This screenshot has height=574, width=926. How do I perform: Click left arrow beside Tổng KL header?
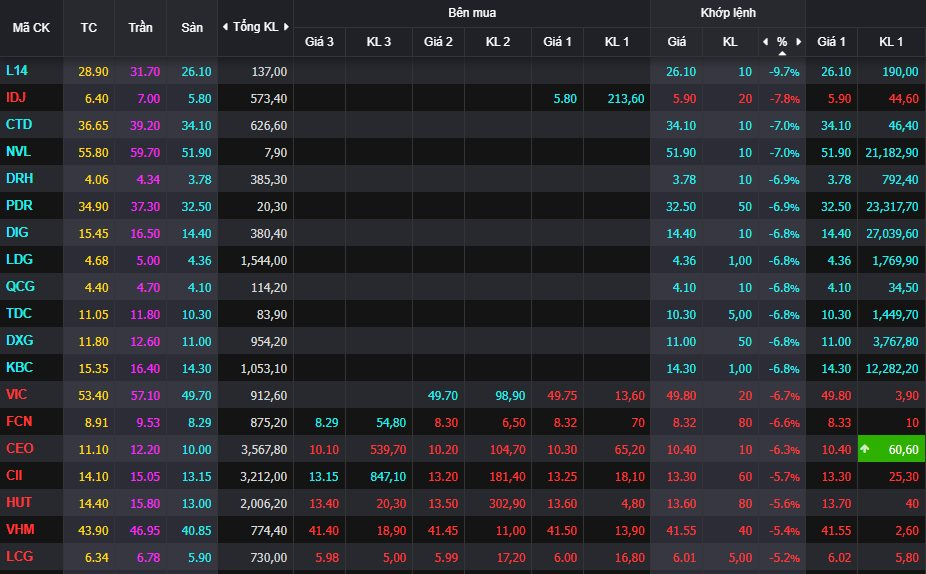pos(225,27)
